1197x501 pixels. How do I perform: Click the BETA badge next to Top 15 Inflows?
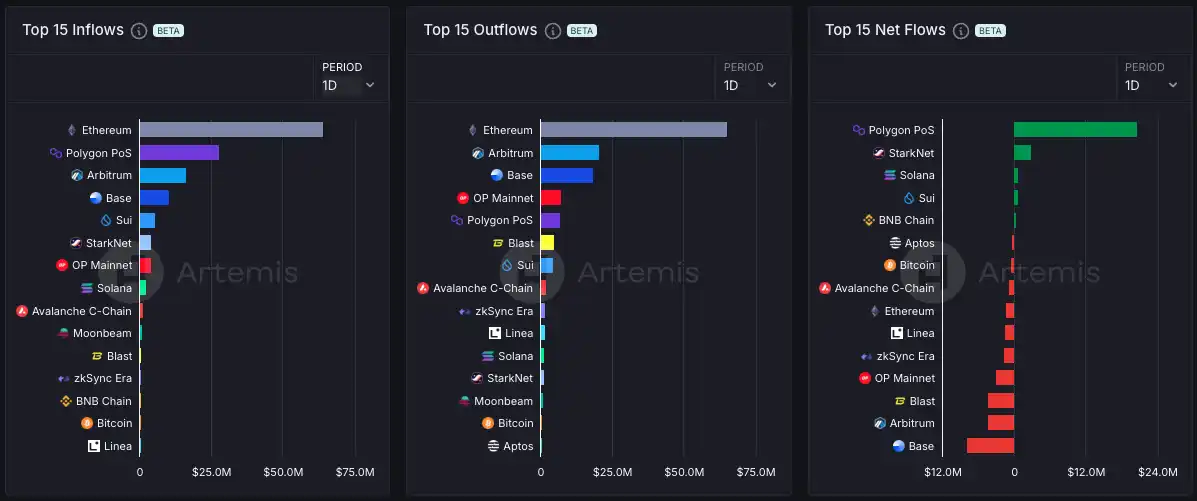pyautogui.click(x=168, y=30)
